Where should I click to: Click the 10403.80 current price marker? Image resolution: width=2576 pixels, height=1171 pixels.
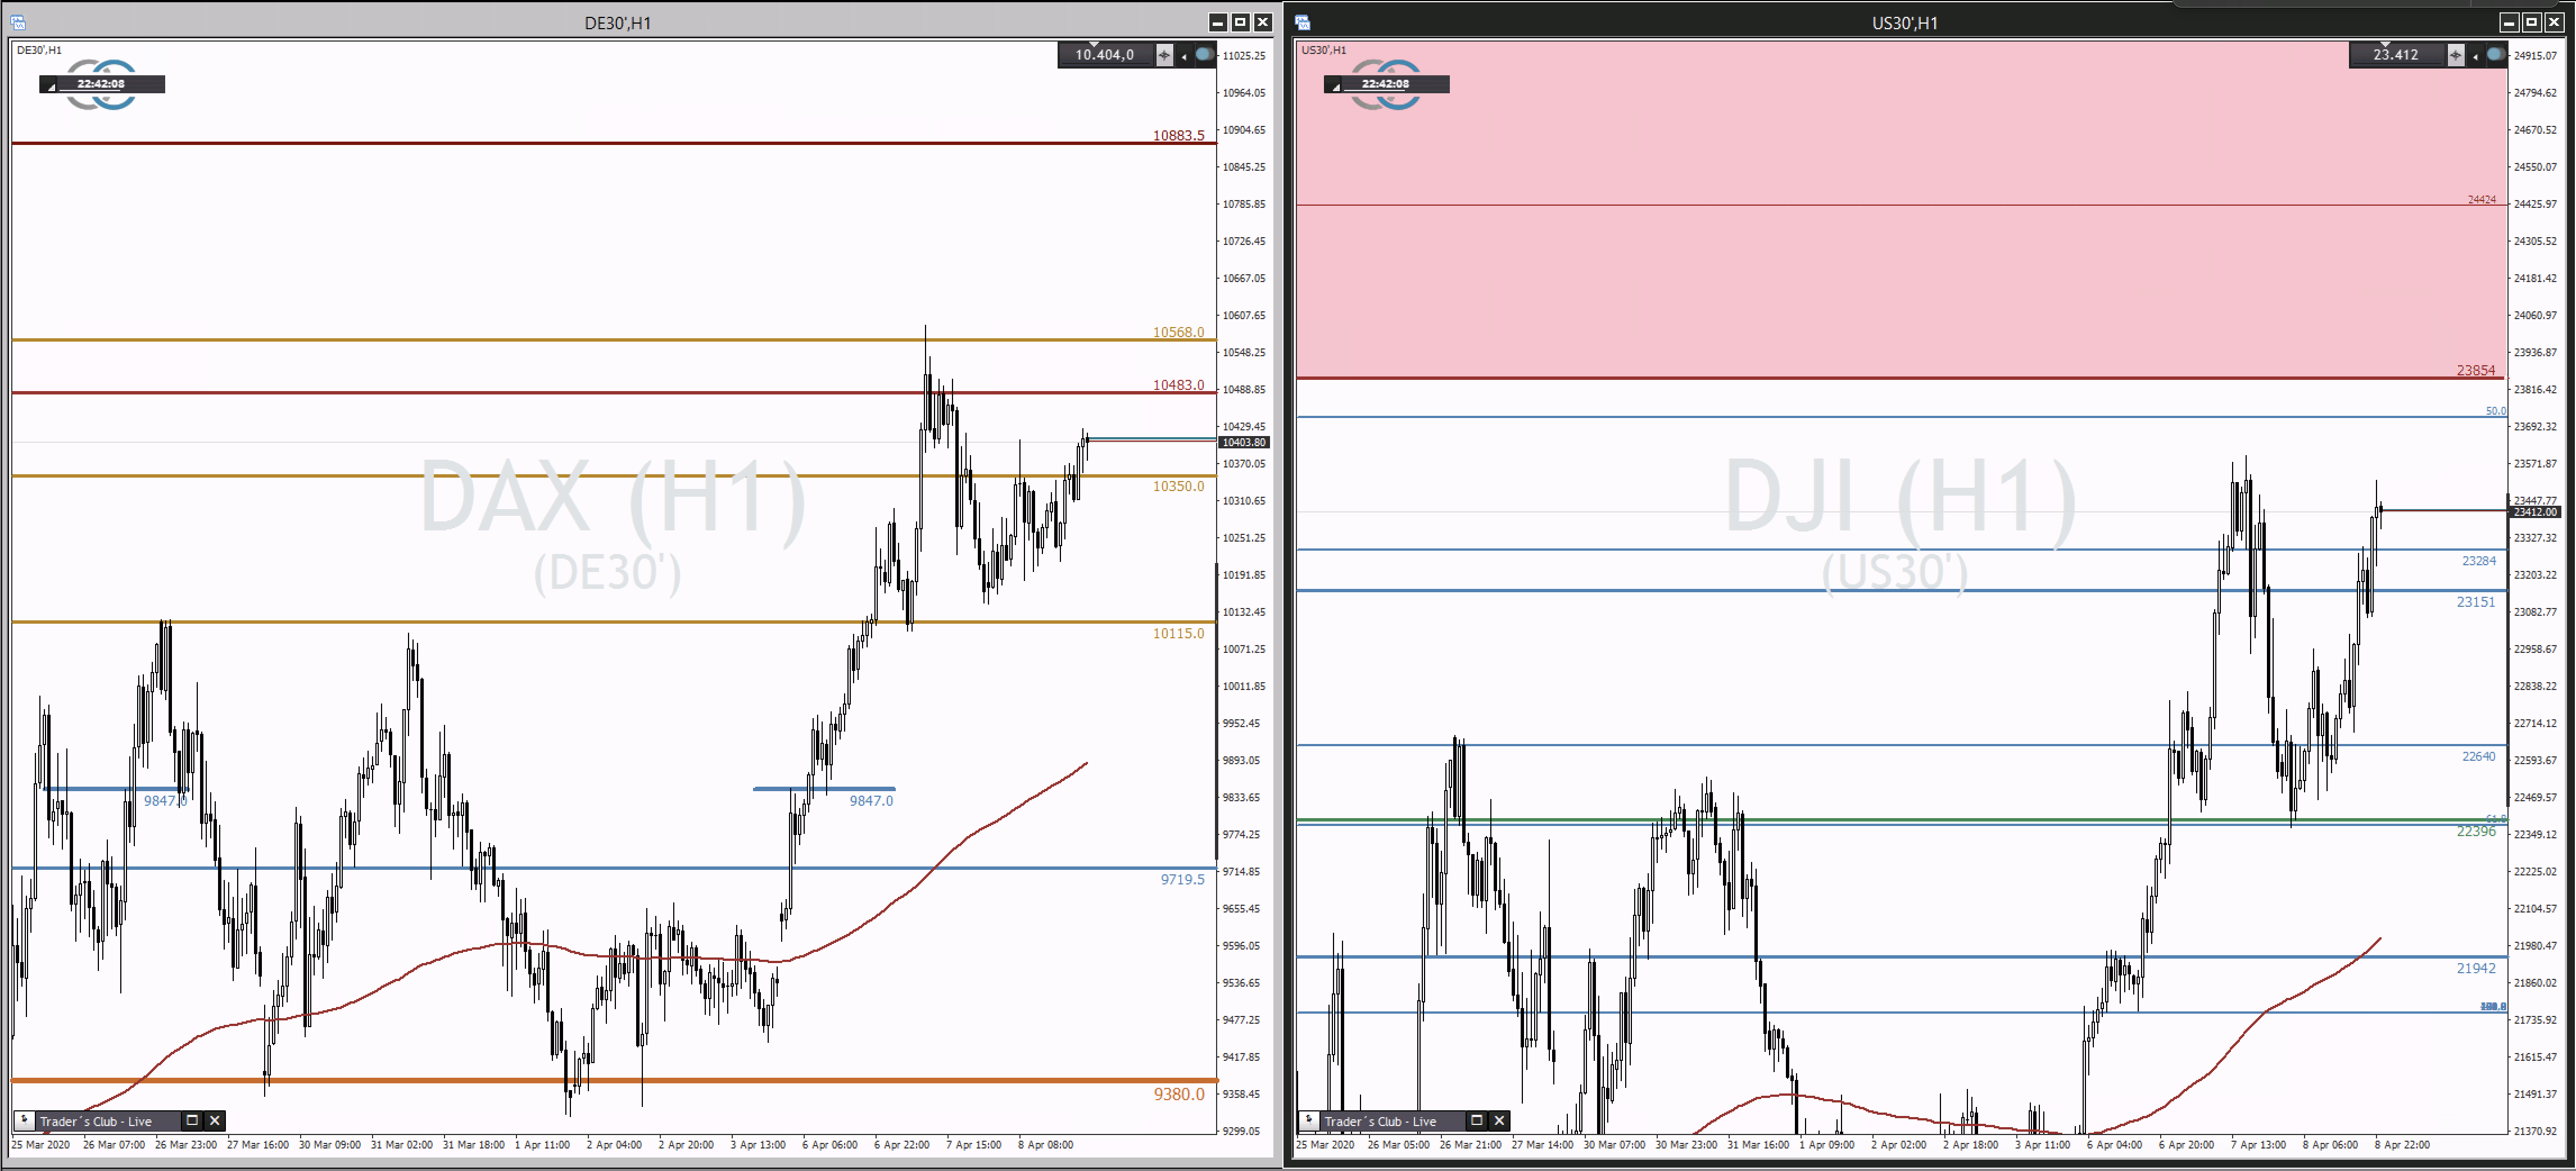(x=1244, y=442)
